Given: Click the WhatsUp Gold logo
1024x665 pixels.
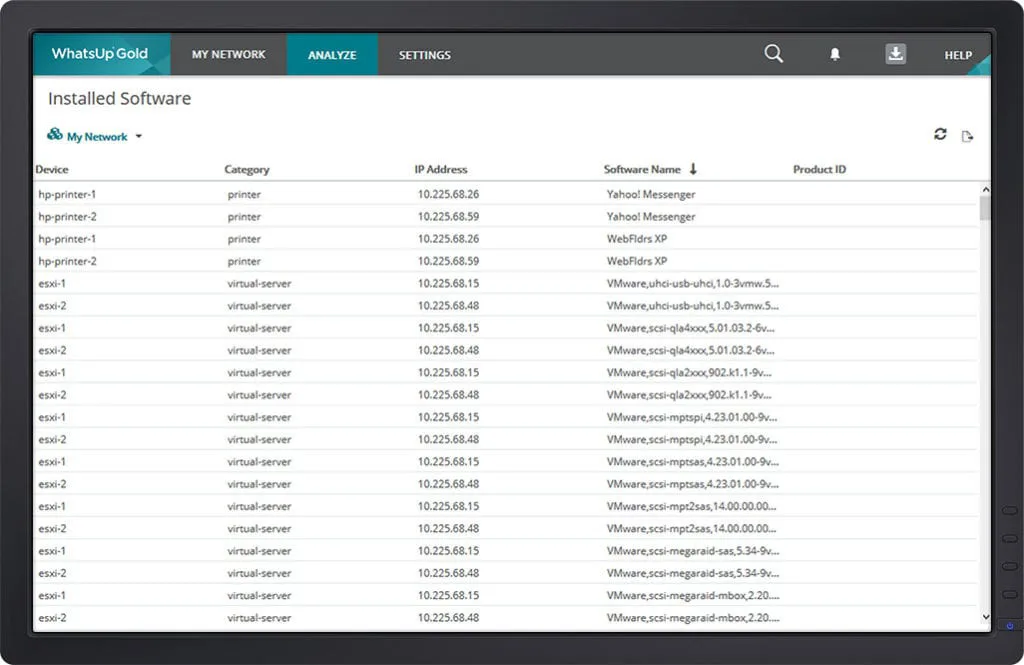Looking at the screenshot, I should click(x=100, y=54).
